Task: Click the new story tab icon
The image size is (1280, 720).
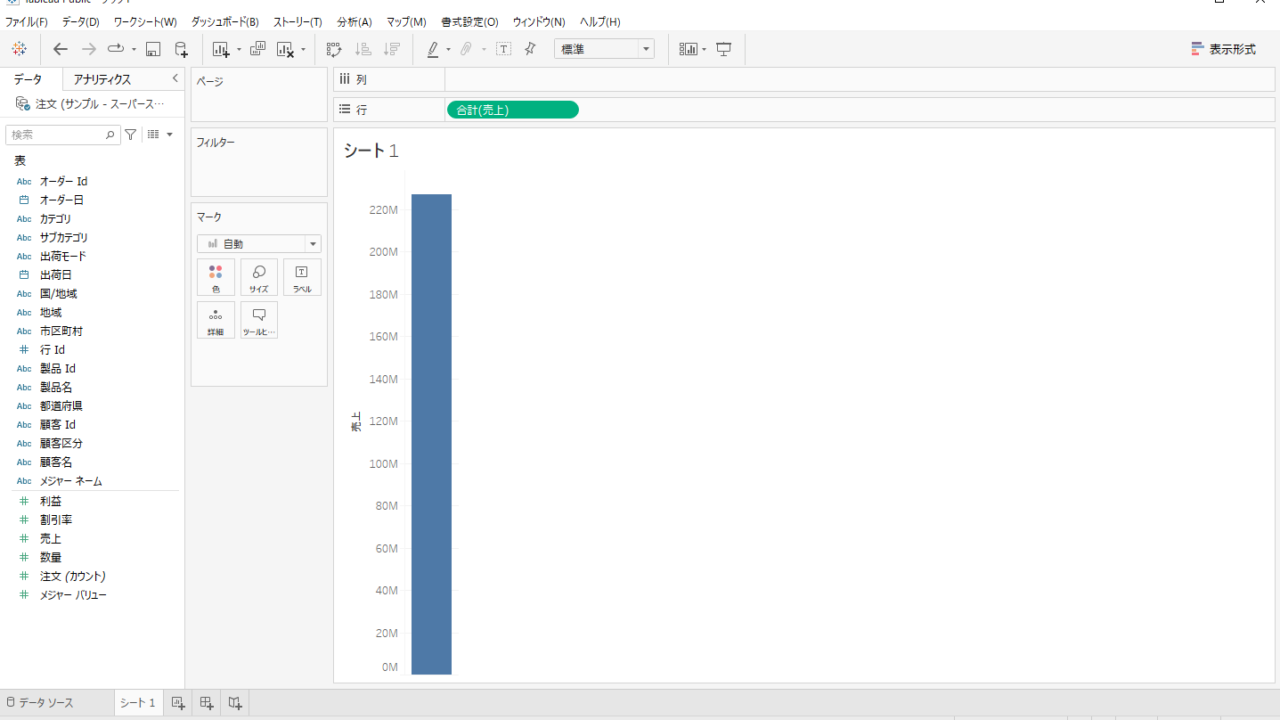Action: coord(235,703)
